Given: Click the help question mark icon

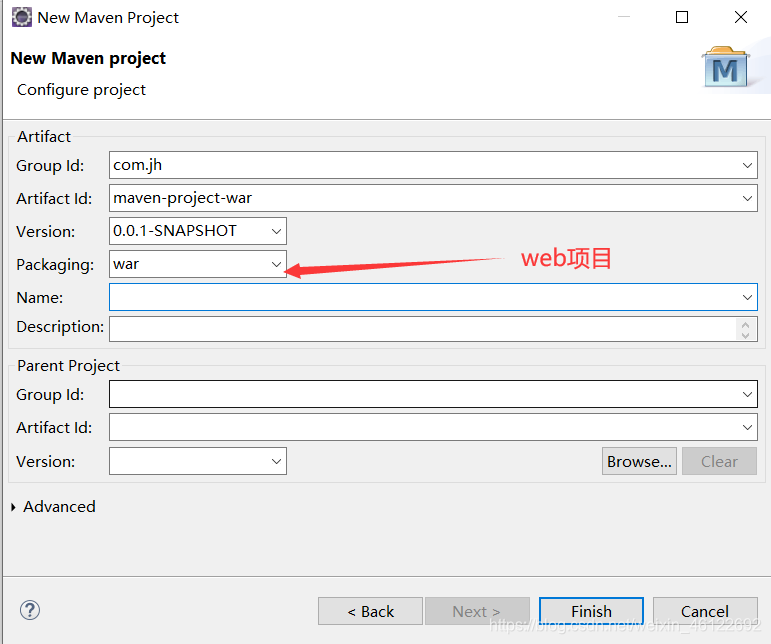Looking at the screenshot, I should click(x=30, y=610).
